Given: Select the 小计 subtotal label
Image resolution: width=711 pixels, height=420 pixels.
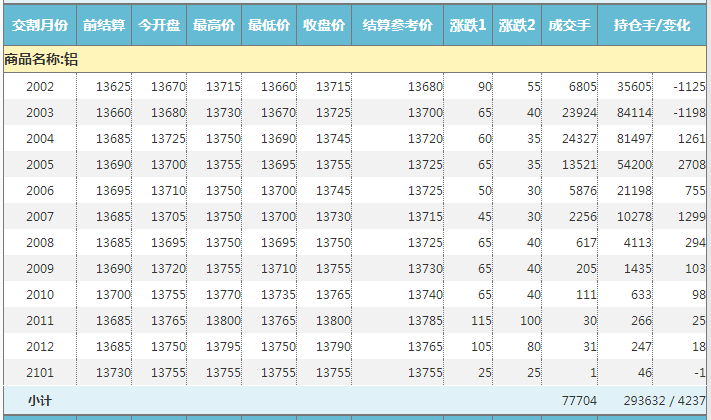Looking at the screenshot, I should [40, 400].
